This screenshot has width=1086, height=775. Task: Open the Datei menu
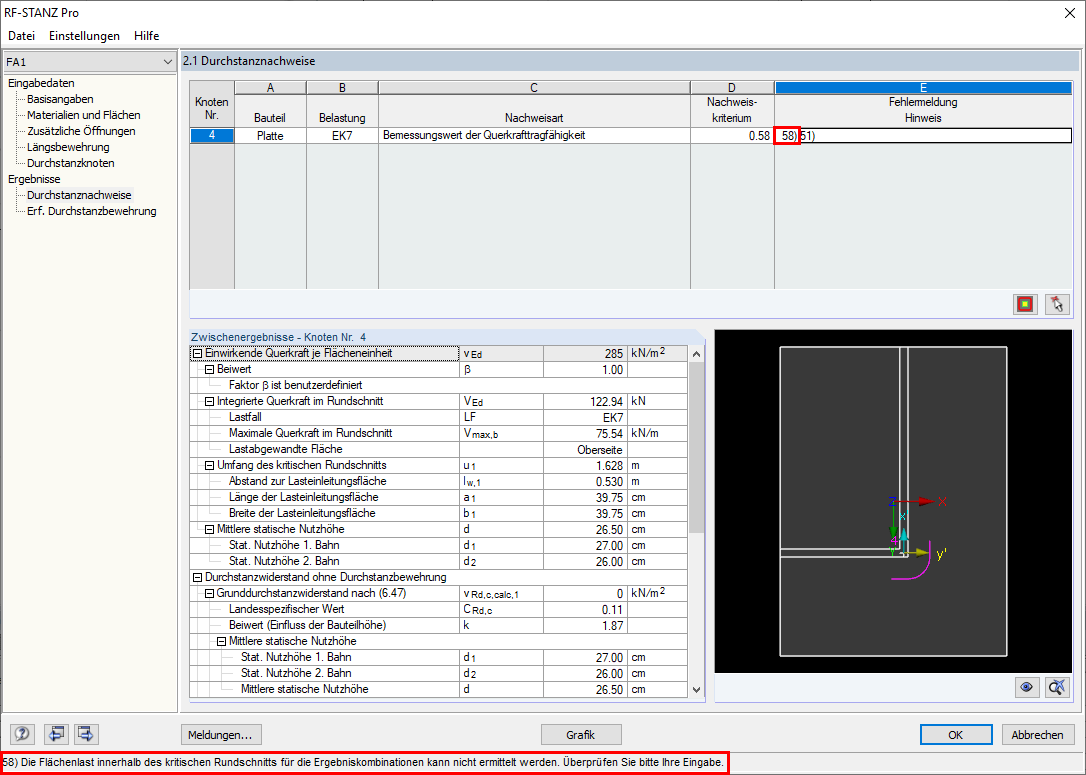click(x=22, y=35)
